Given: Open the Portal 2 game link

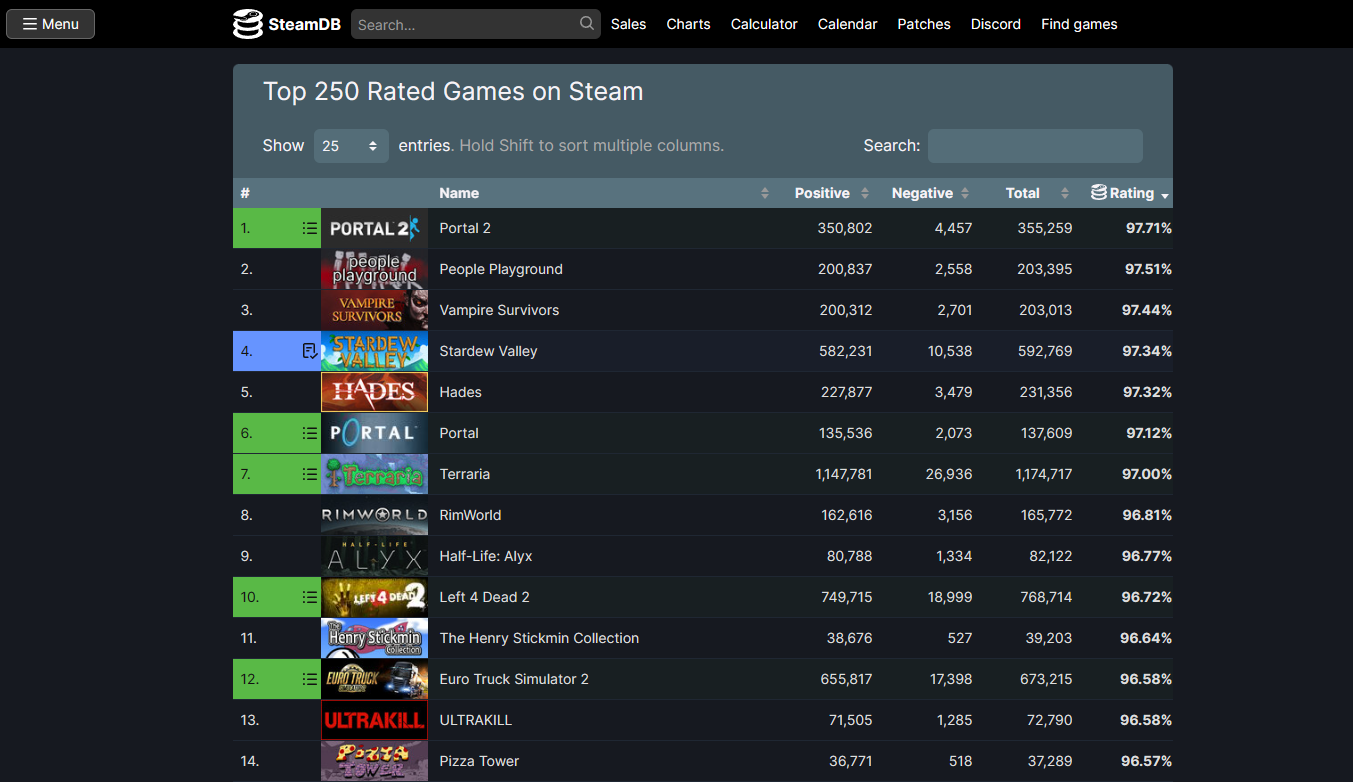Looking at the screenshot, I should point(465,228).
